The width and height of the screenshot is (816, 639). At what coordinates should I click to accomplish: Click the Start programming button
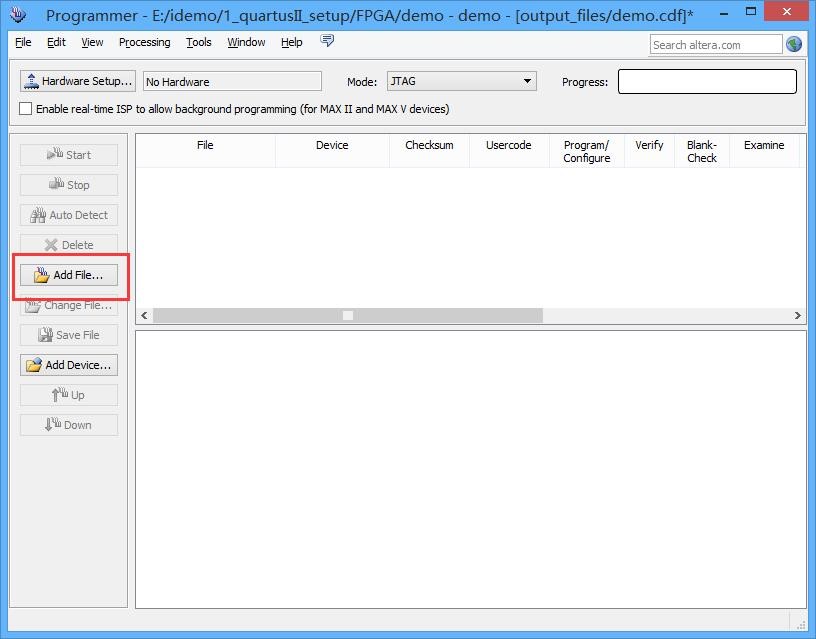69,155
